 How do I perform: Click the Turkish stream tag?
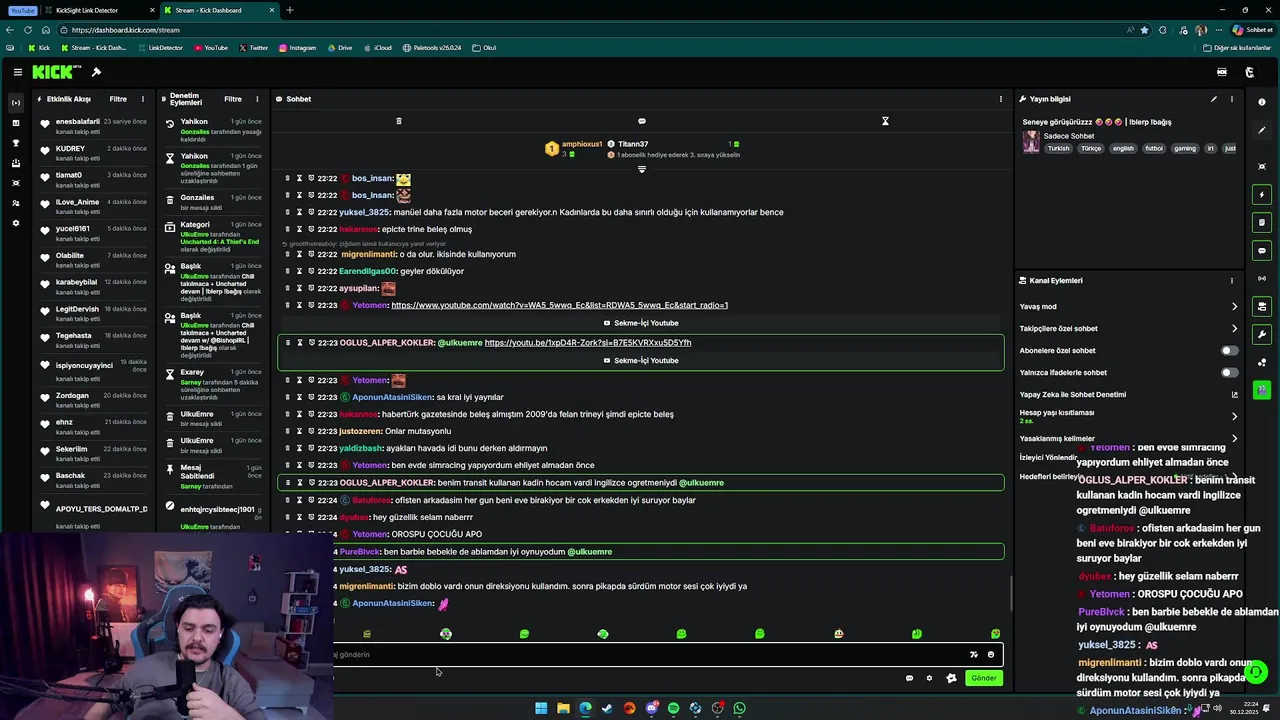(x=1058, y=149)
